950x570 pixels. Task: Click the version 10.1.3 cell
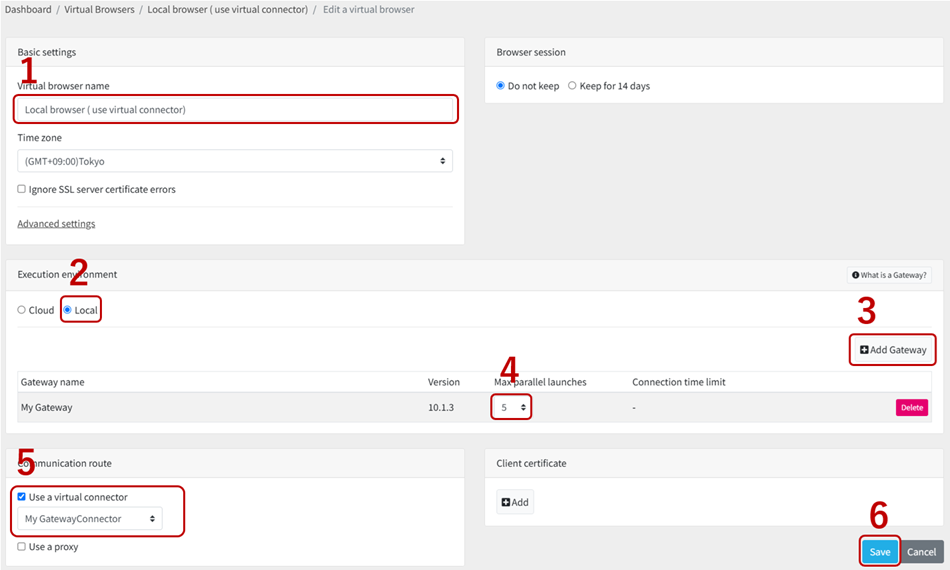(441, 408)
